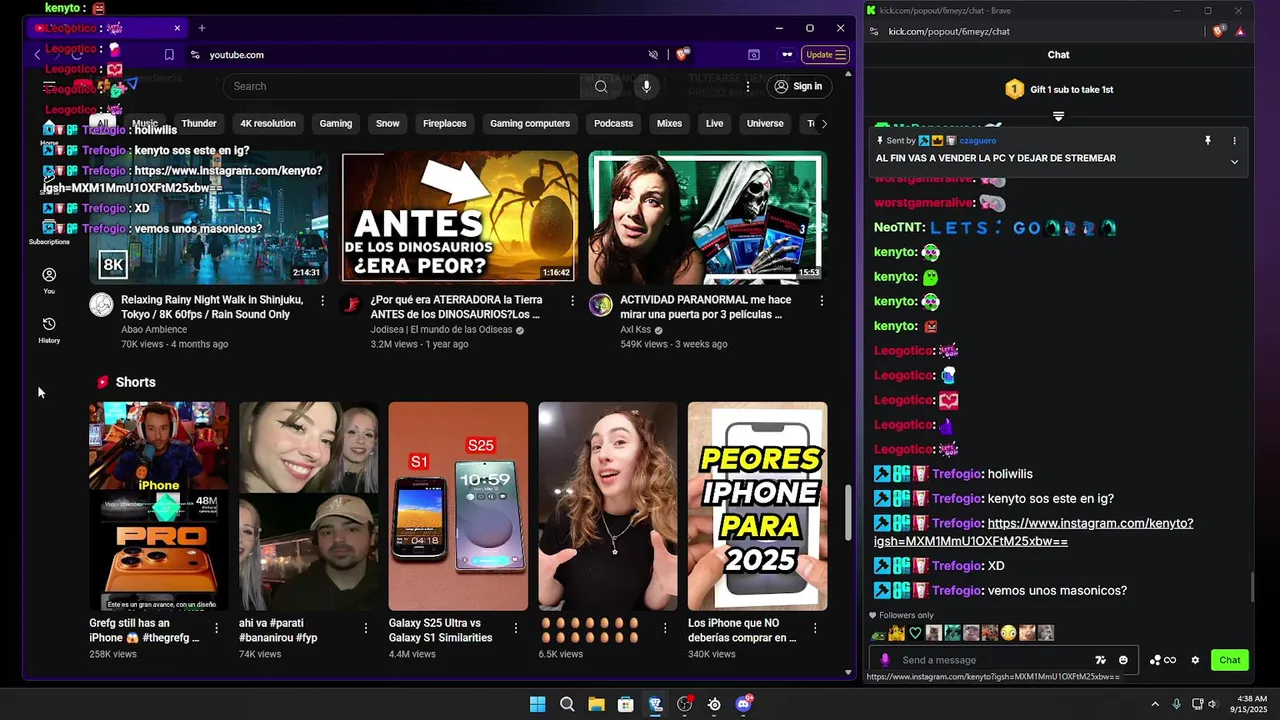1280x720 pixels.
Task: Open options for Los iPhone que NO short
Action: (815, 628)
